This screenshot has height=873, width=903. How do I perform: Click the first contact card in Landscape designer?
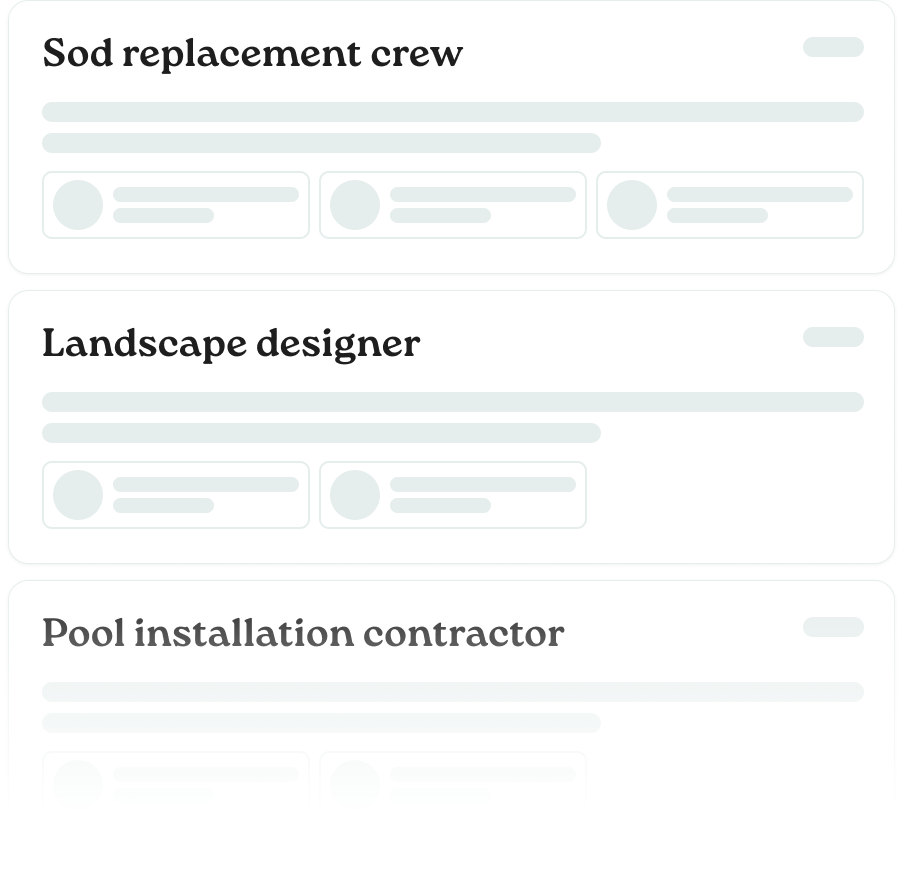[x=176, y=494]
